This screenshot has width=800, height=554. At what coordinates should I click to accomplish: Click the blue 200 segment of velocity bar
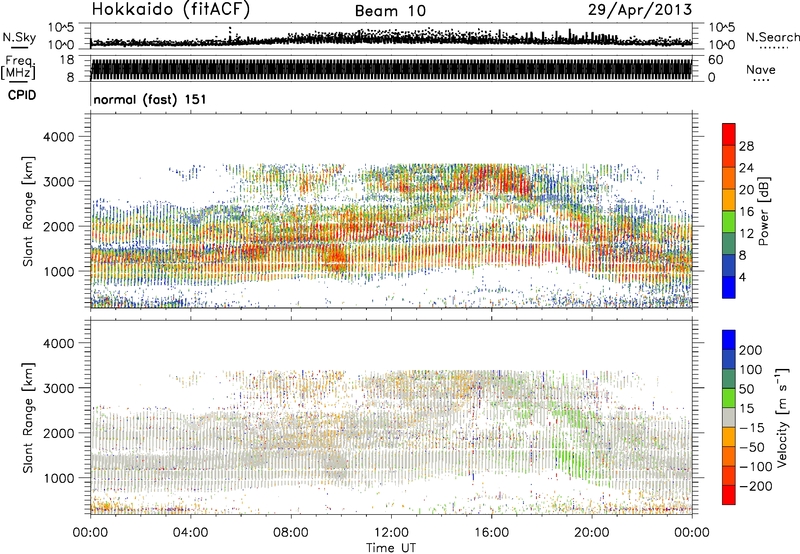[x=729, y=340]
